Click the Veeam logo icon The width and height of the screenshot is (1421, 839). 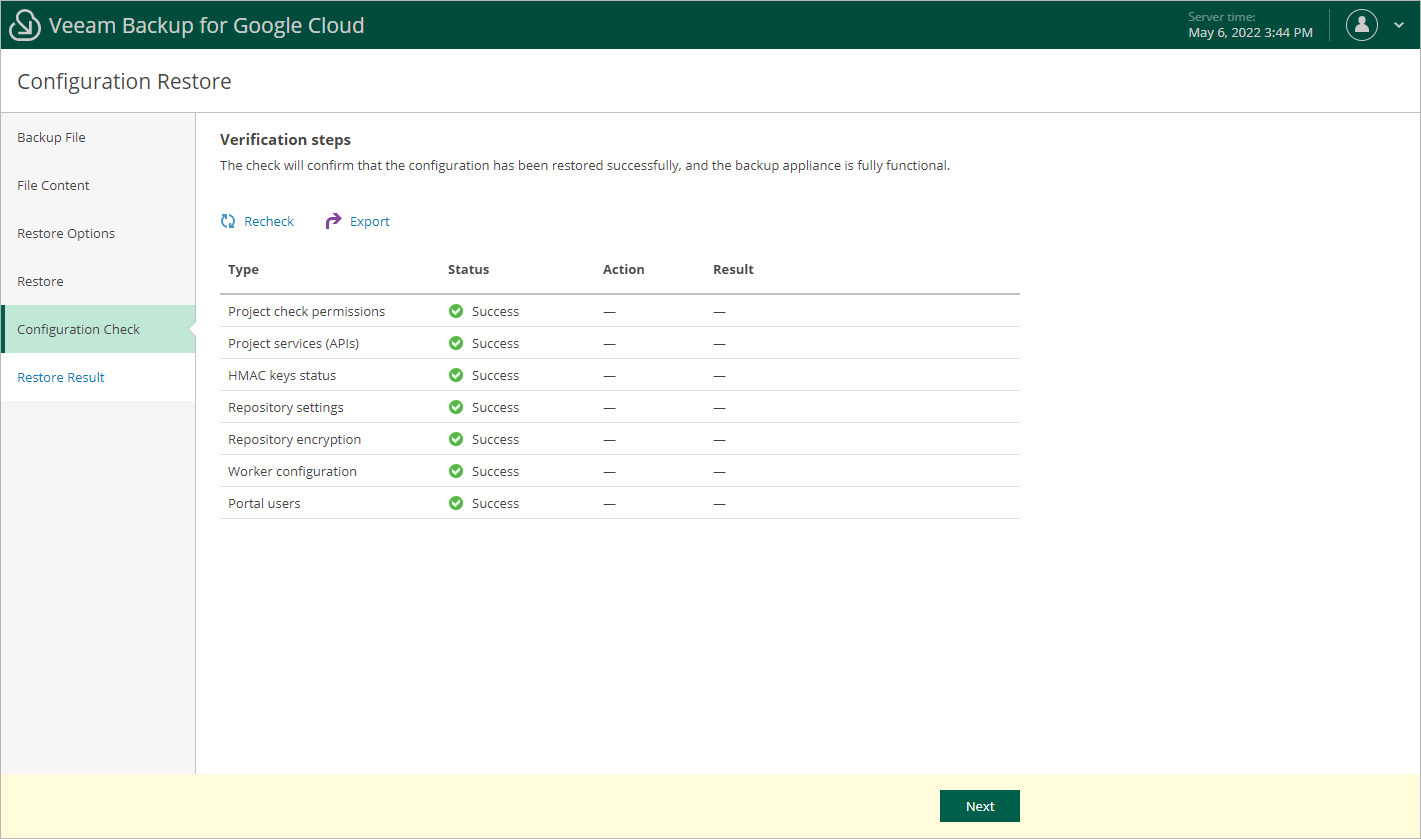[25, 26]
